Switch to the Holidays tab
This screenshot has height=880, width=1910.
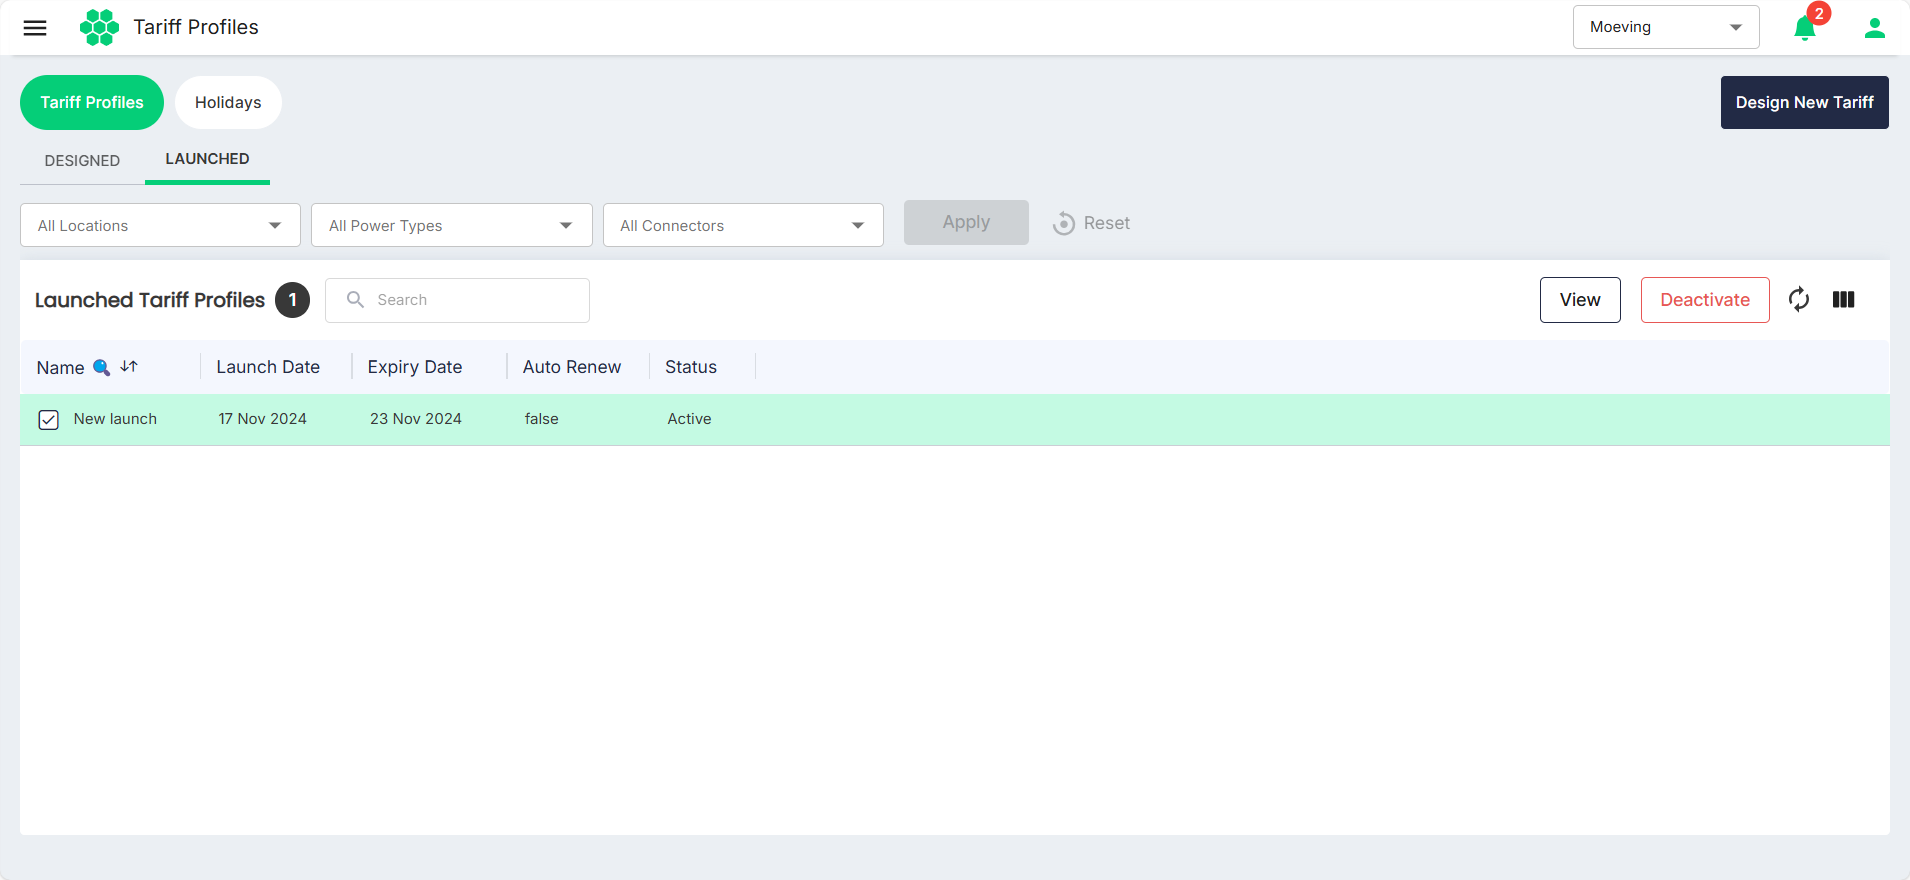click(228, 102)
